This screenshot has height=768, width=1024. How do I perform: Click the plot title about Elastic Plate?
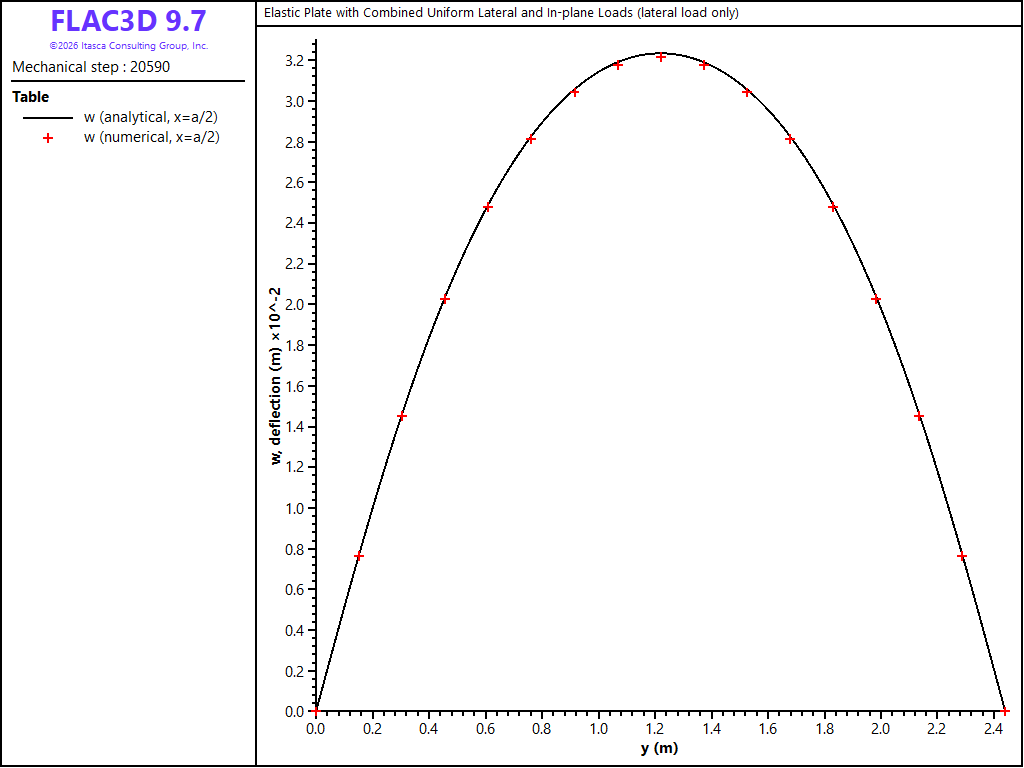pyautogui.click(x=501, y=12)
